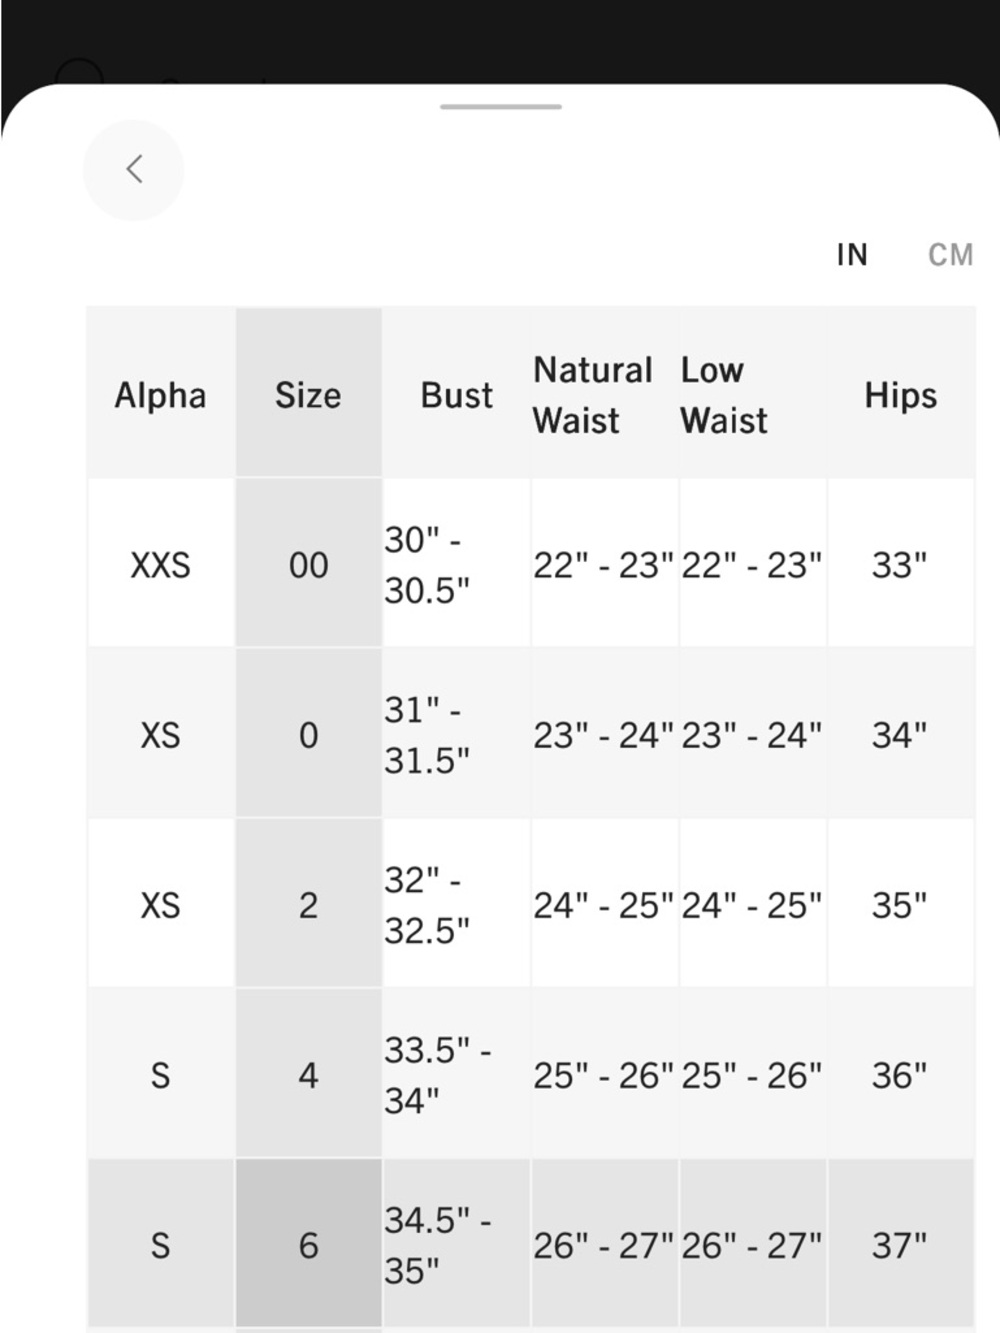This screenshot has height=1333, width=1000.
Task: Select the XXS alpha size cell
Action: click(161, 563)
